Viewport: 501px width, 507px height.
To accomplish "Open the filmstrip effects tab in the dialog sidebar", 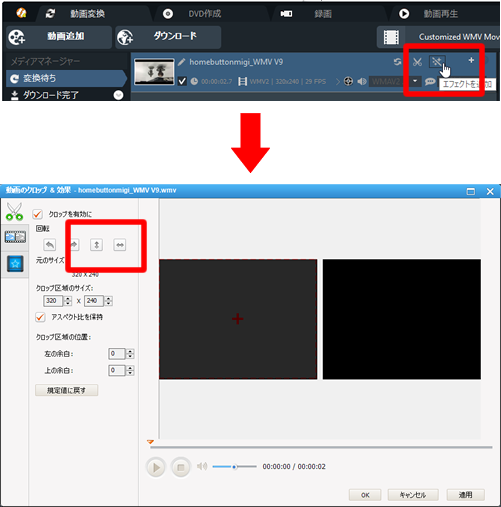I will pyautogui.click(x=15, y=237).
